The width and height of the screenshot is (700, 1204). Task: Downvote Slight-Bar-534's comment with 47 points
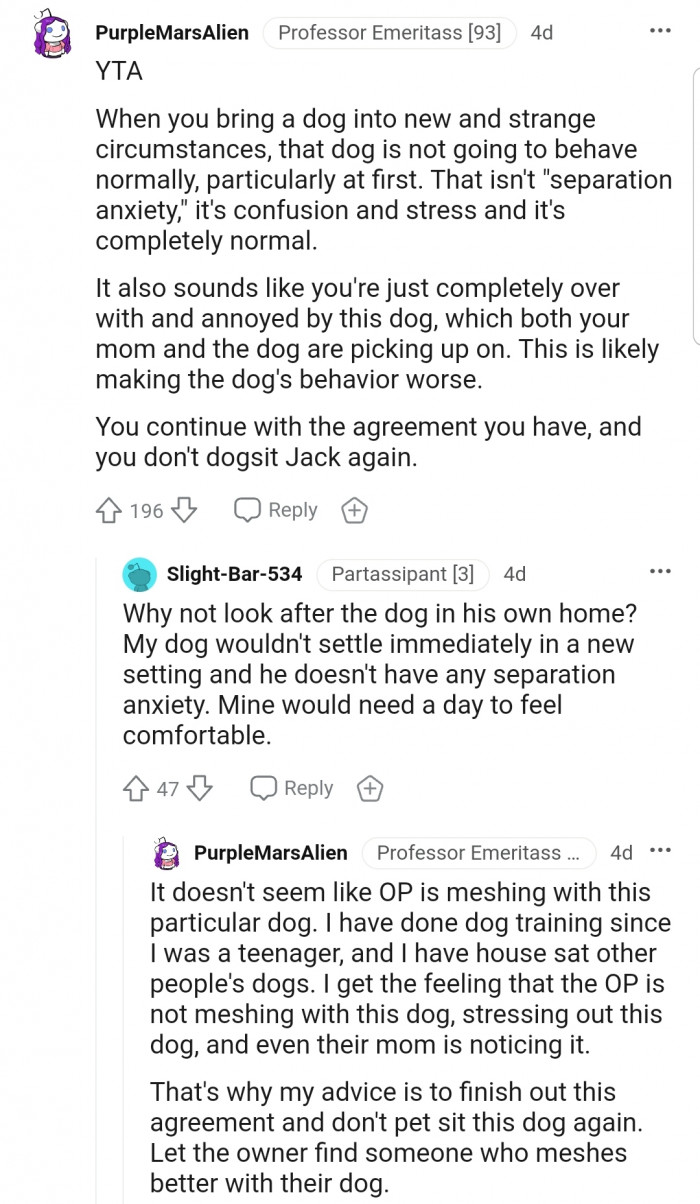[x=200, y=789]
